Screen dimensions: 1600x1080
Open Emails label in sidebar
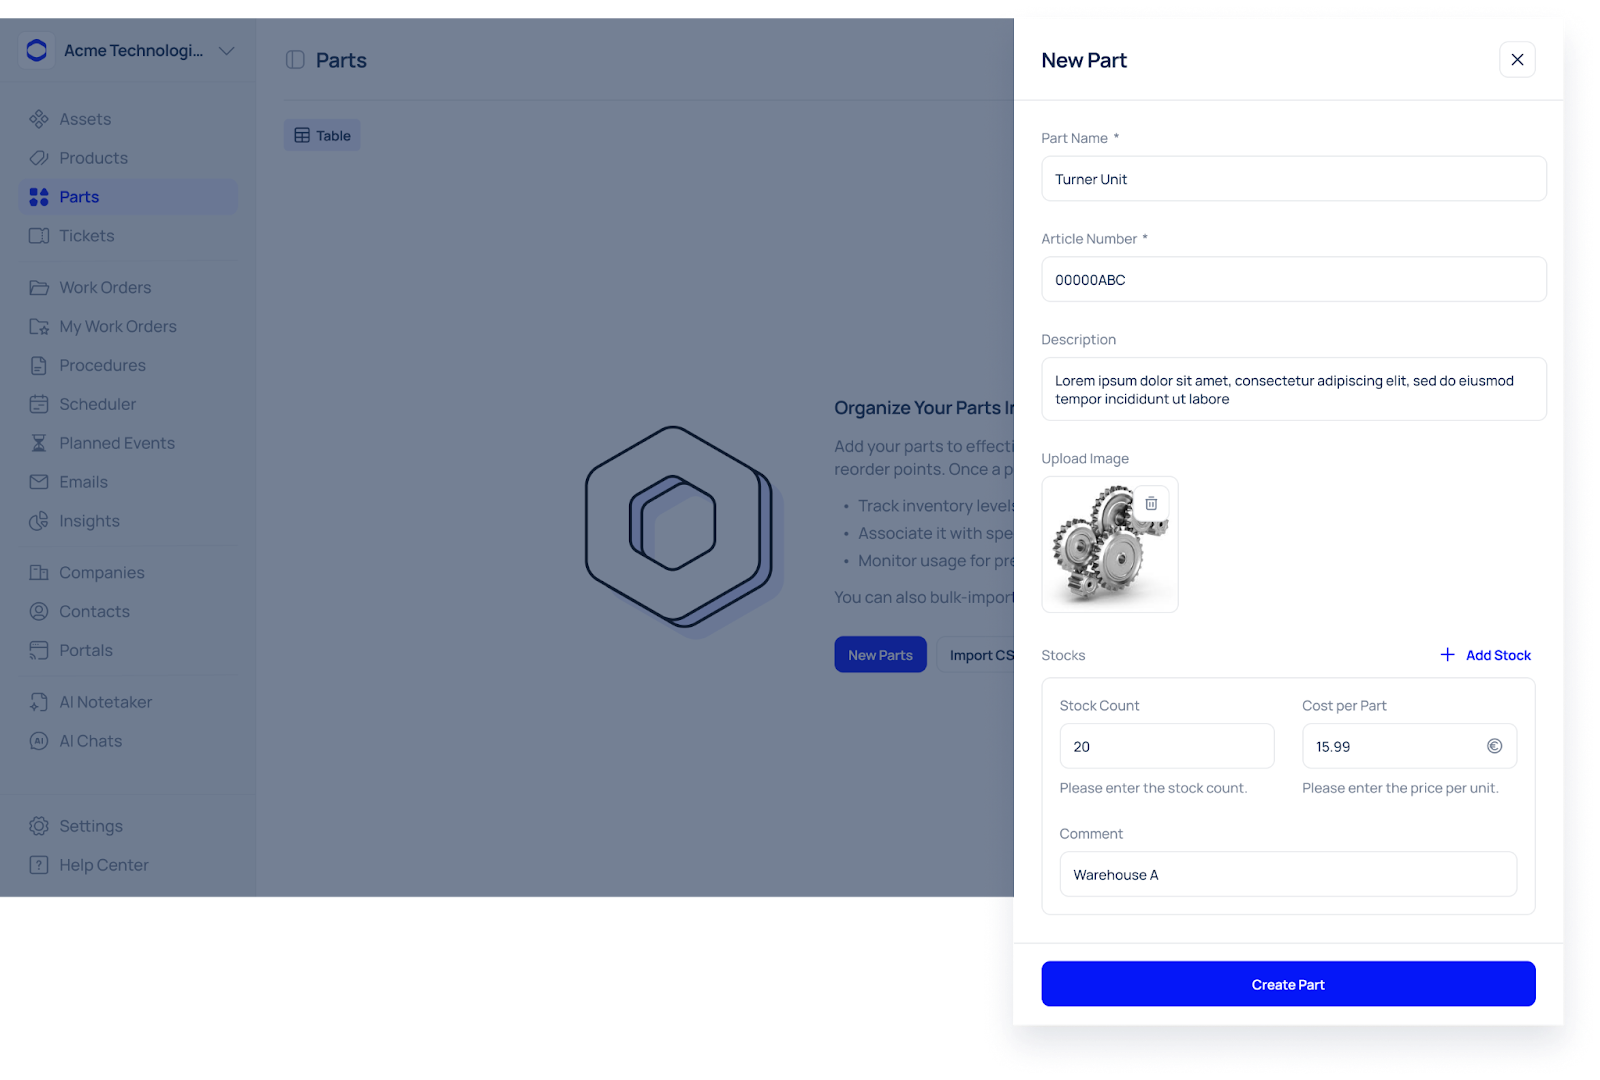pos(83,482)
